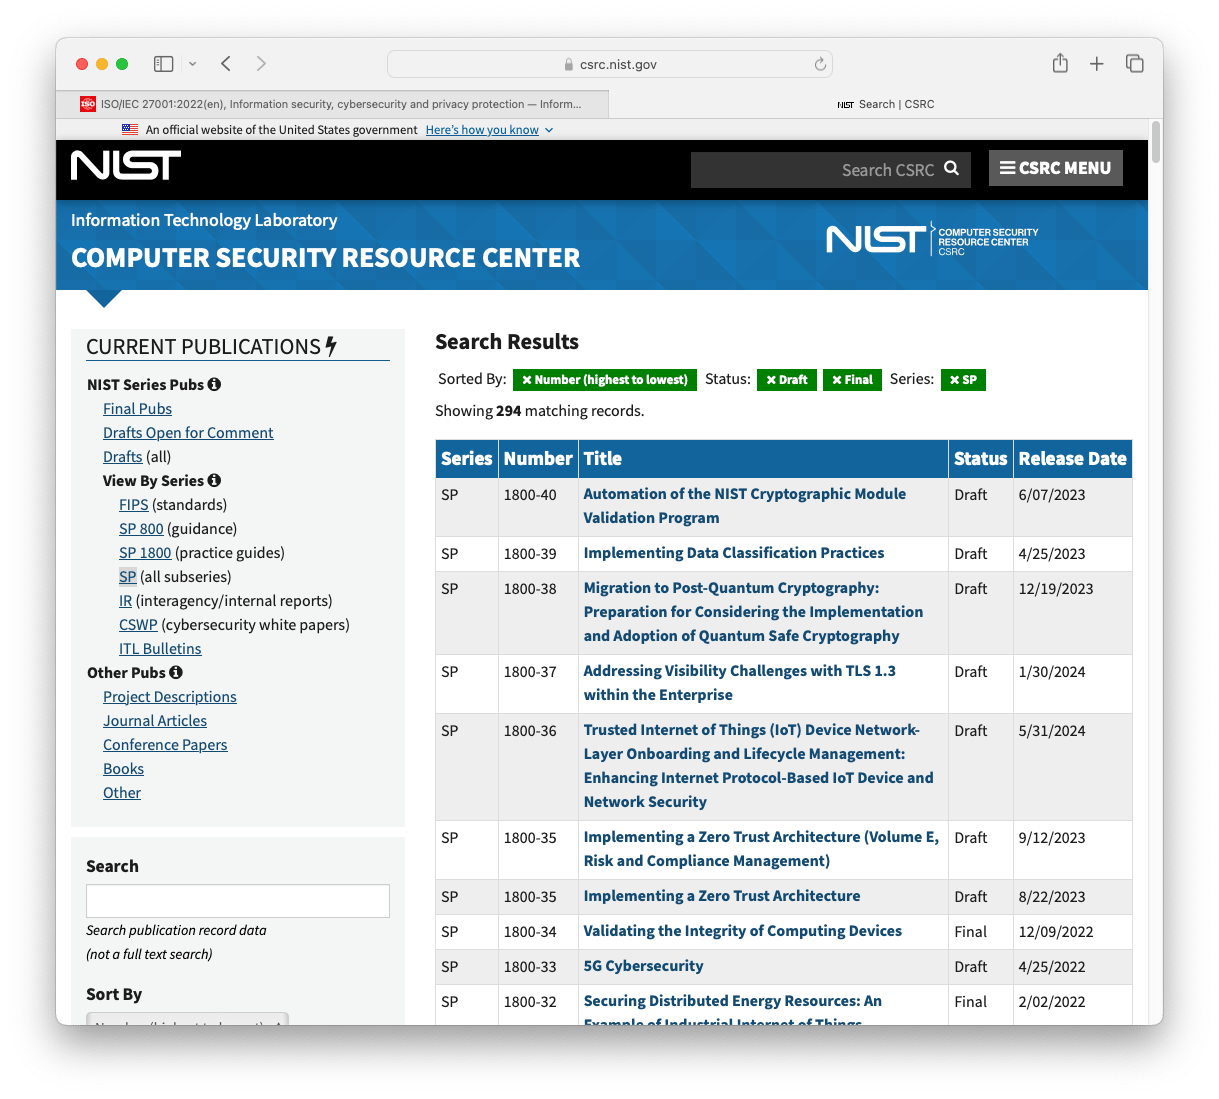Remove the 'Number (highest to lowest)' sort tag
This screenshot has width=1219, height=1099.
[604, 380]
